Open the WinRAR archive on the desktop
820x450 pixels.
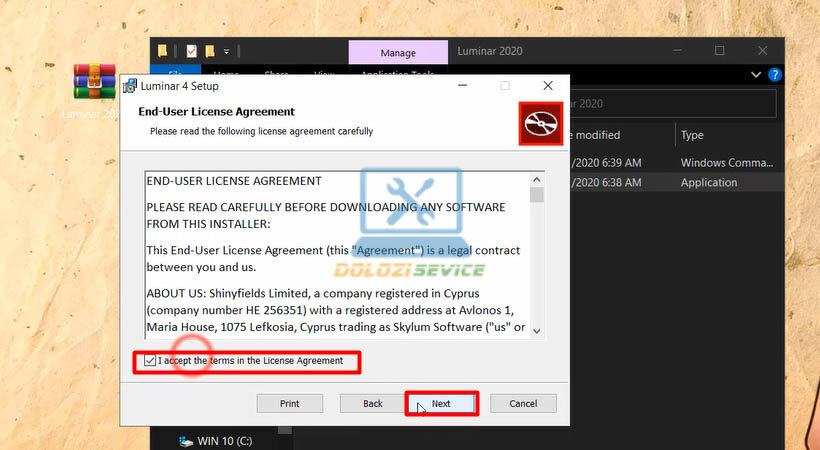coord(95,82)
